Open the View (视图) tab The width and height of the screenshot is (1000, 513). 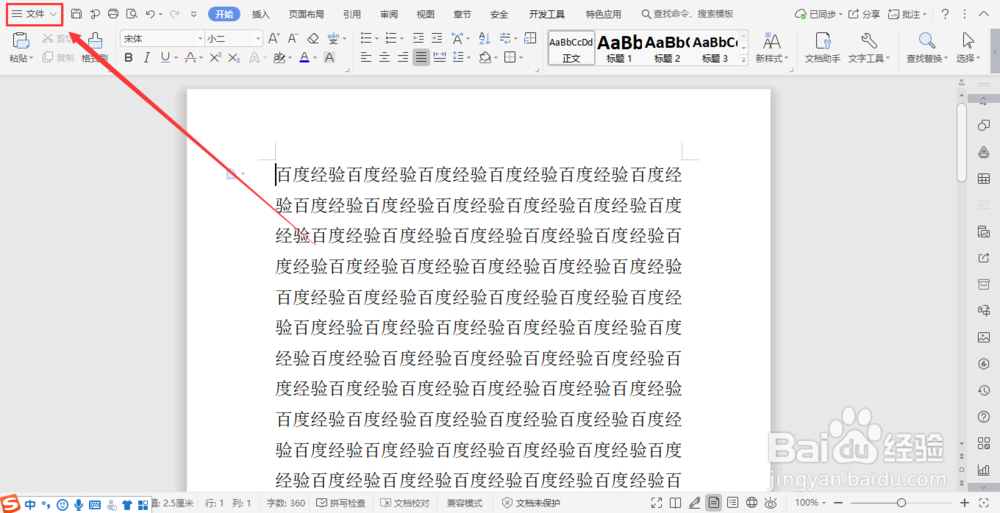(425, 14)
